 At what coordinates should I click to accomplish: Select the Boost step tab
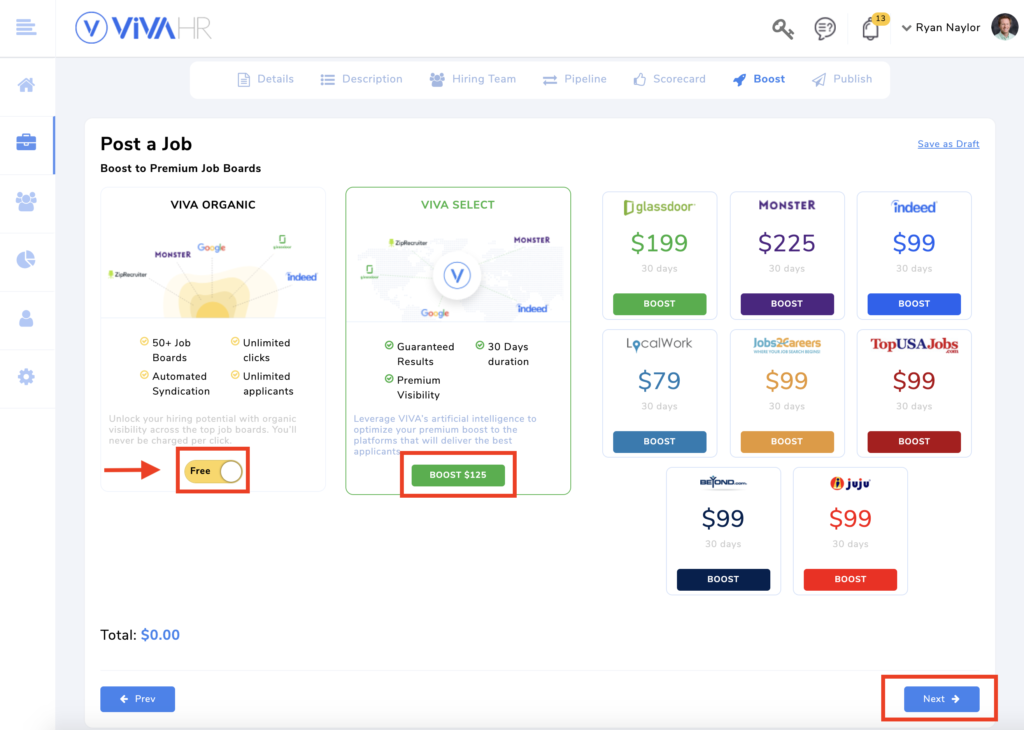tap(759, 79)
